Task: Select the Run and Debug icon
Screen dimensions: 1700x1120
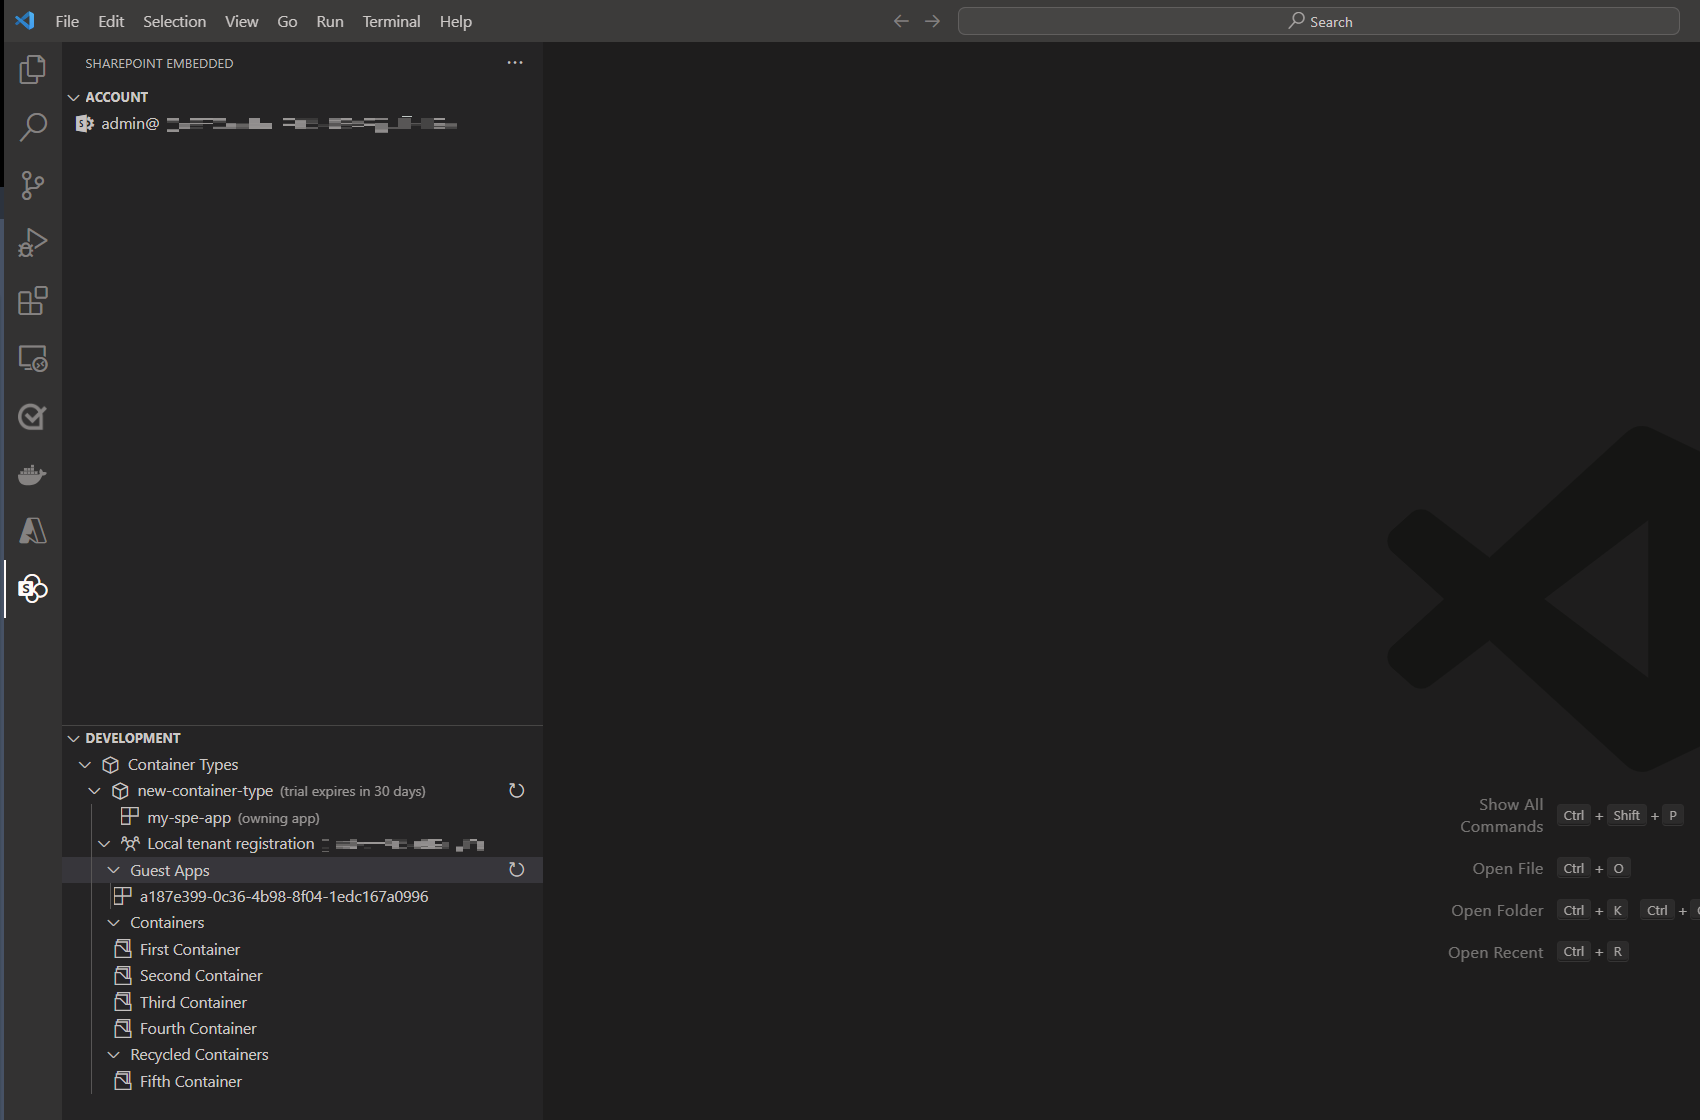Action: [33, 243]
